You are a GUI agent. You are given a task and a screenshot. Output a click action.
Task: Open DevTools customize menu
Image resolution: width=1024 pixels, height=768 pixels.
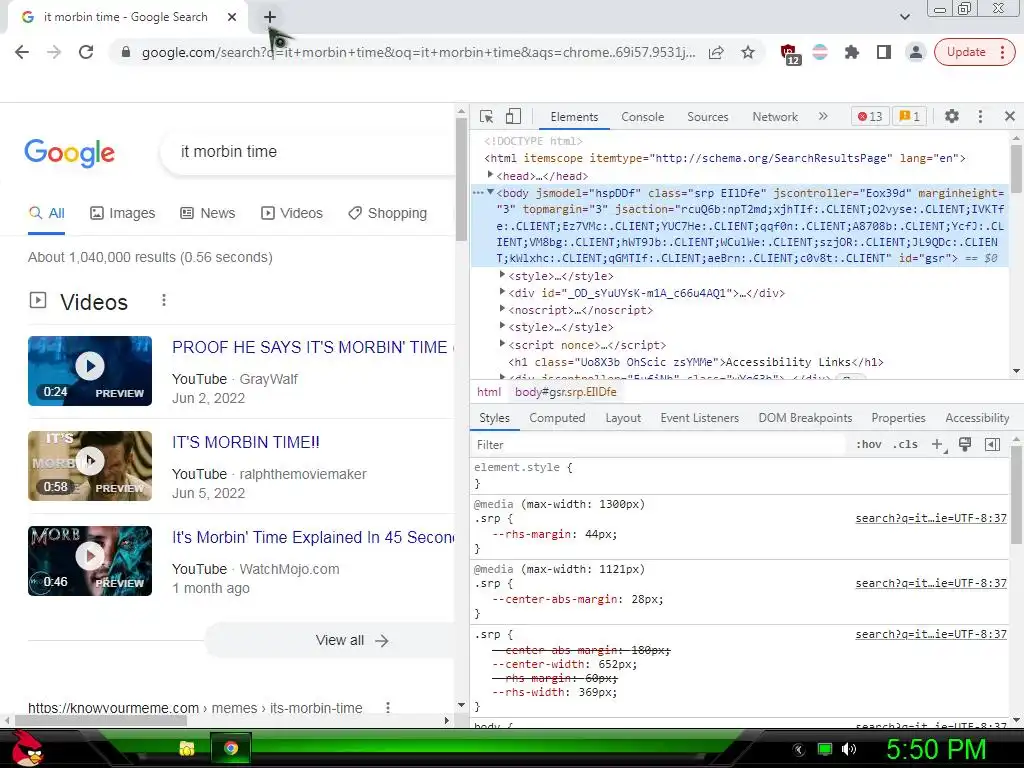[x=980, y=116]
